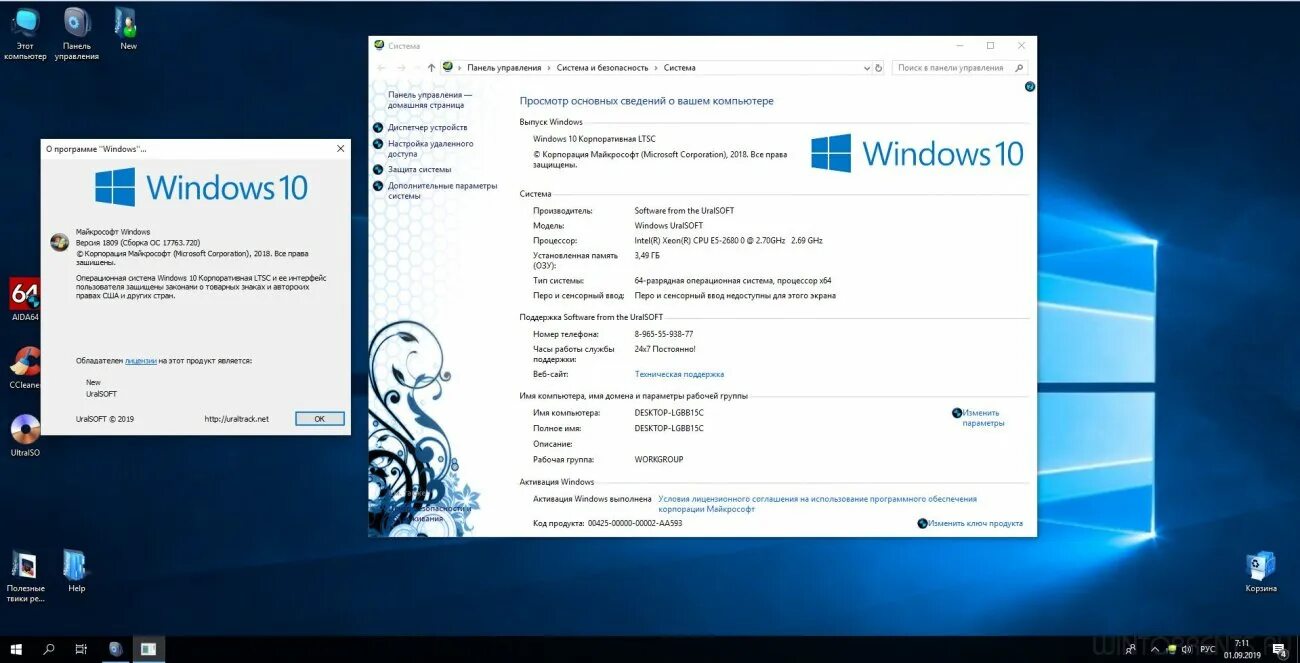Viewport: 1300px width, 663px height.
Task: Click Изменить параметры link
Action: (x=983, y=418)
